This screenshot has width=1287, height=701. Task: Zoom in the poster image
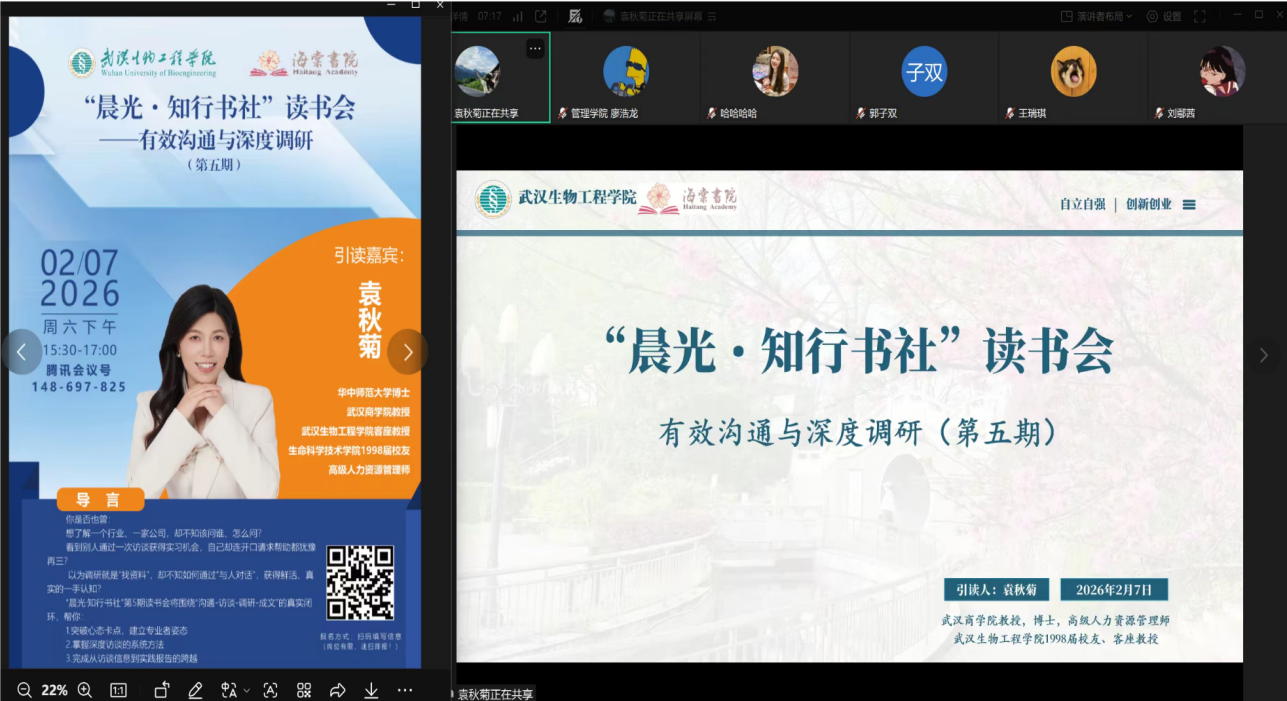click(x=85, y=690)
